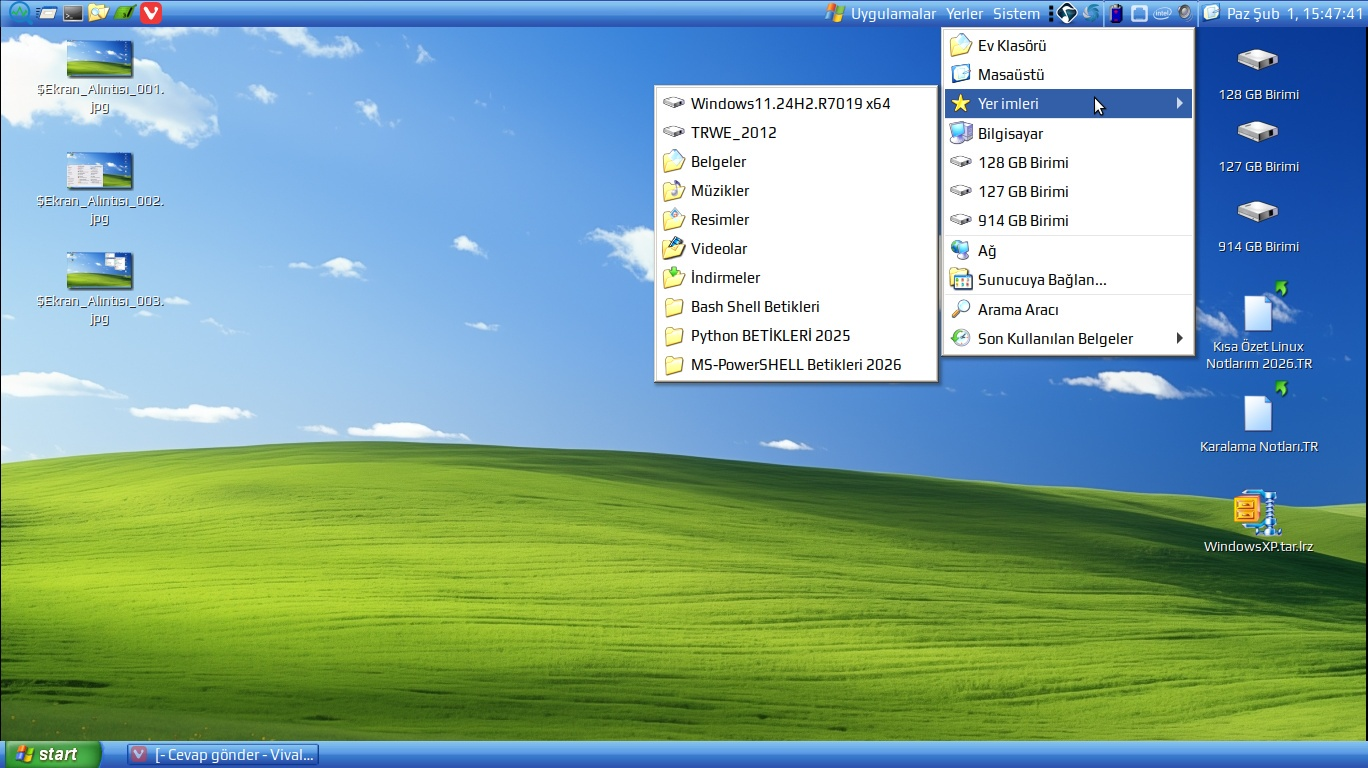Click the battery indicator in the system tray
This screenshot has height=768, width=1368.
coord(1116,13)
